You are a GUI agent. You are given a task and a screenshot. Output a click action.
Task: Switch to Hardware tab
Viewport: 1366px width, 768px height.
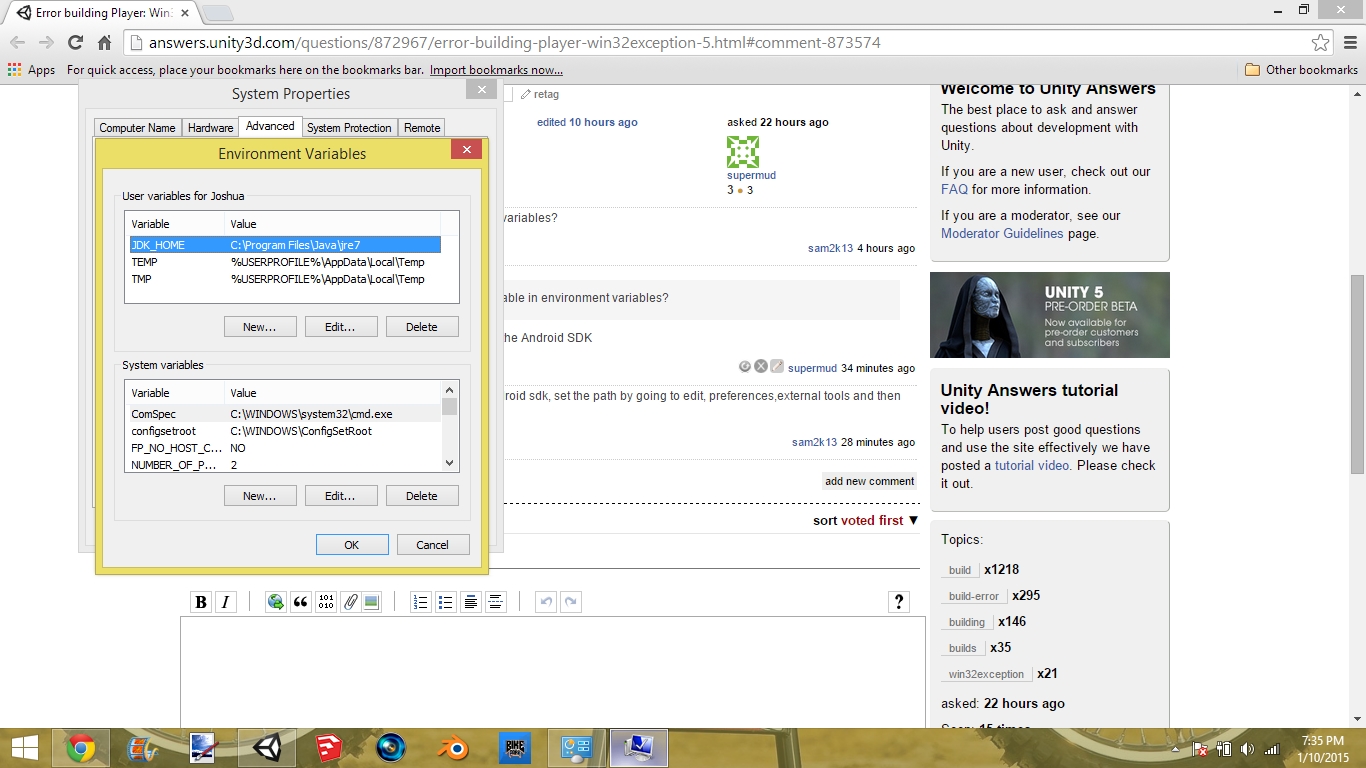click(x=210, y=128)
